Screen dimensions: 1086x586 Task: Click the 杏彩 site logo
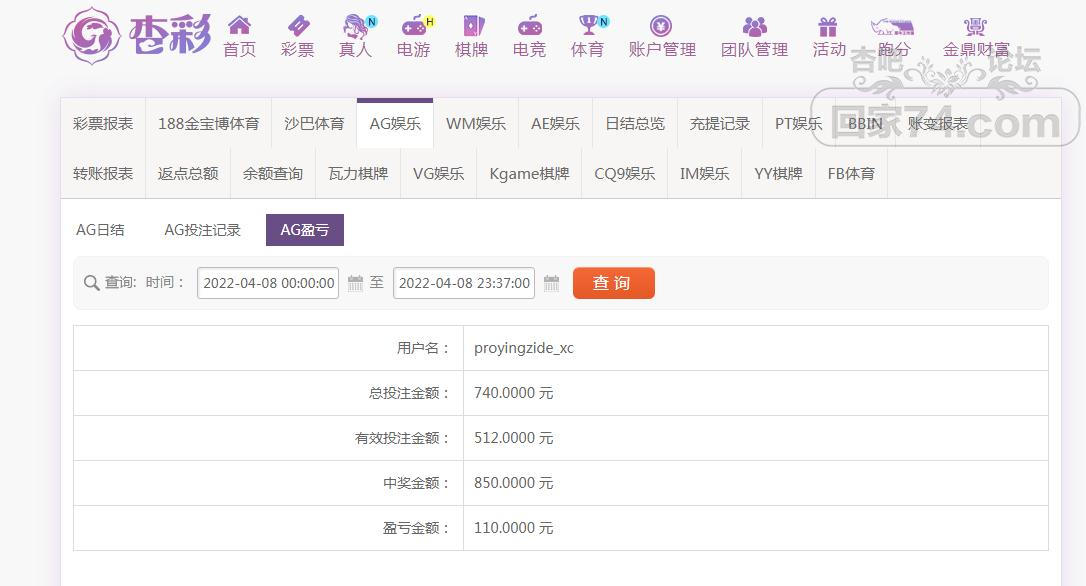136,36
